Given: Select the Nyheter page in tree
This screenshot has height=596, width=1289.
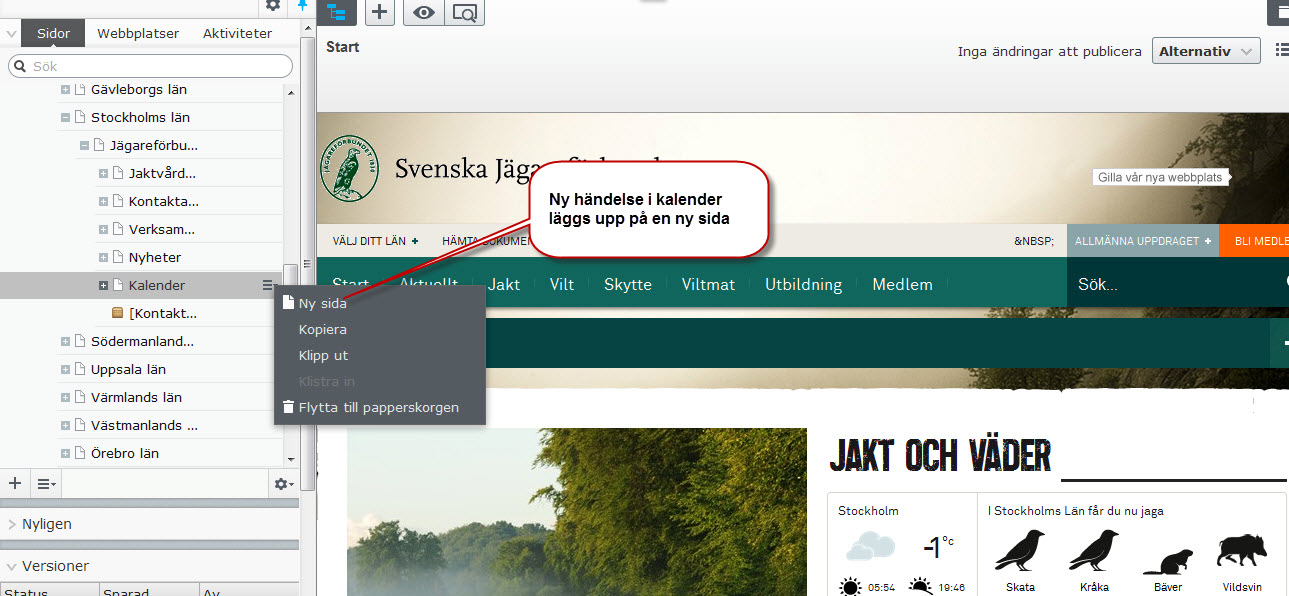Looking at the screenshot, I should coord(155,257).
